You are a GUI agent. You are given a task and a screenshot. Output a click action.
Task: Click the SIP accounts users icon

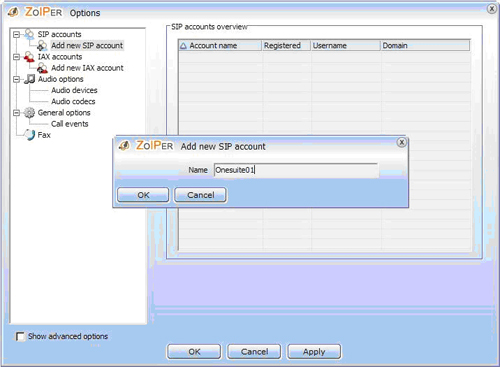pos(29,34)
